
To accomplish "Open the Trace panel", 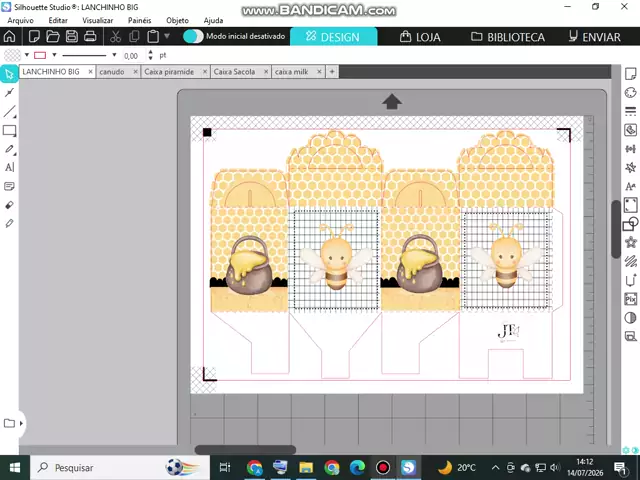I will 631,130.
